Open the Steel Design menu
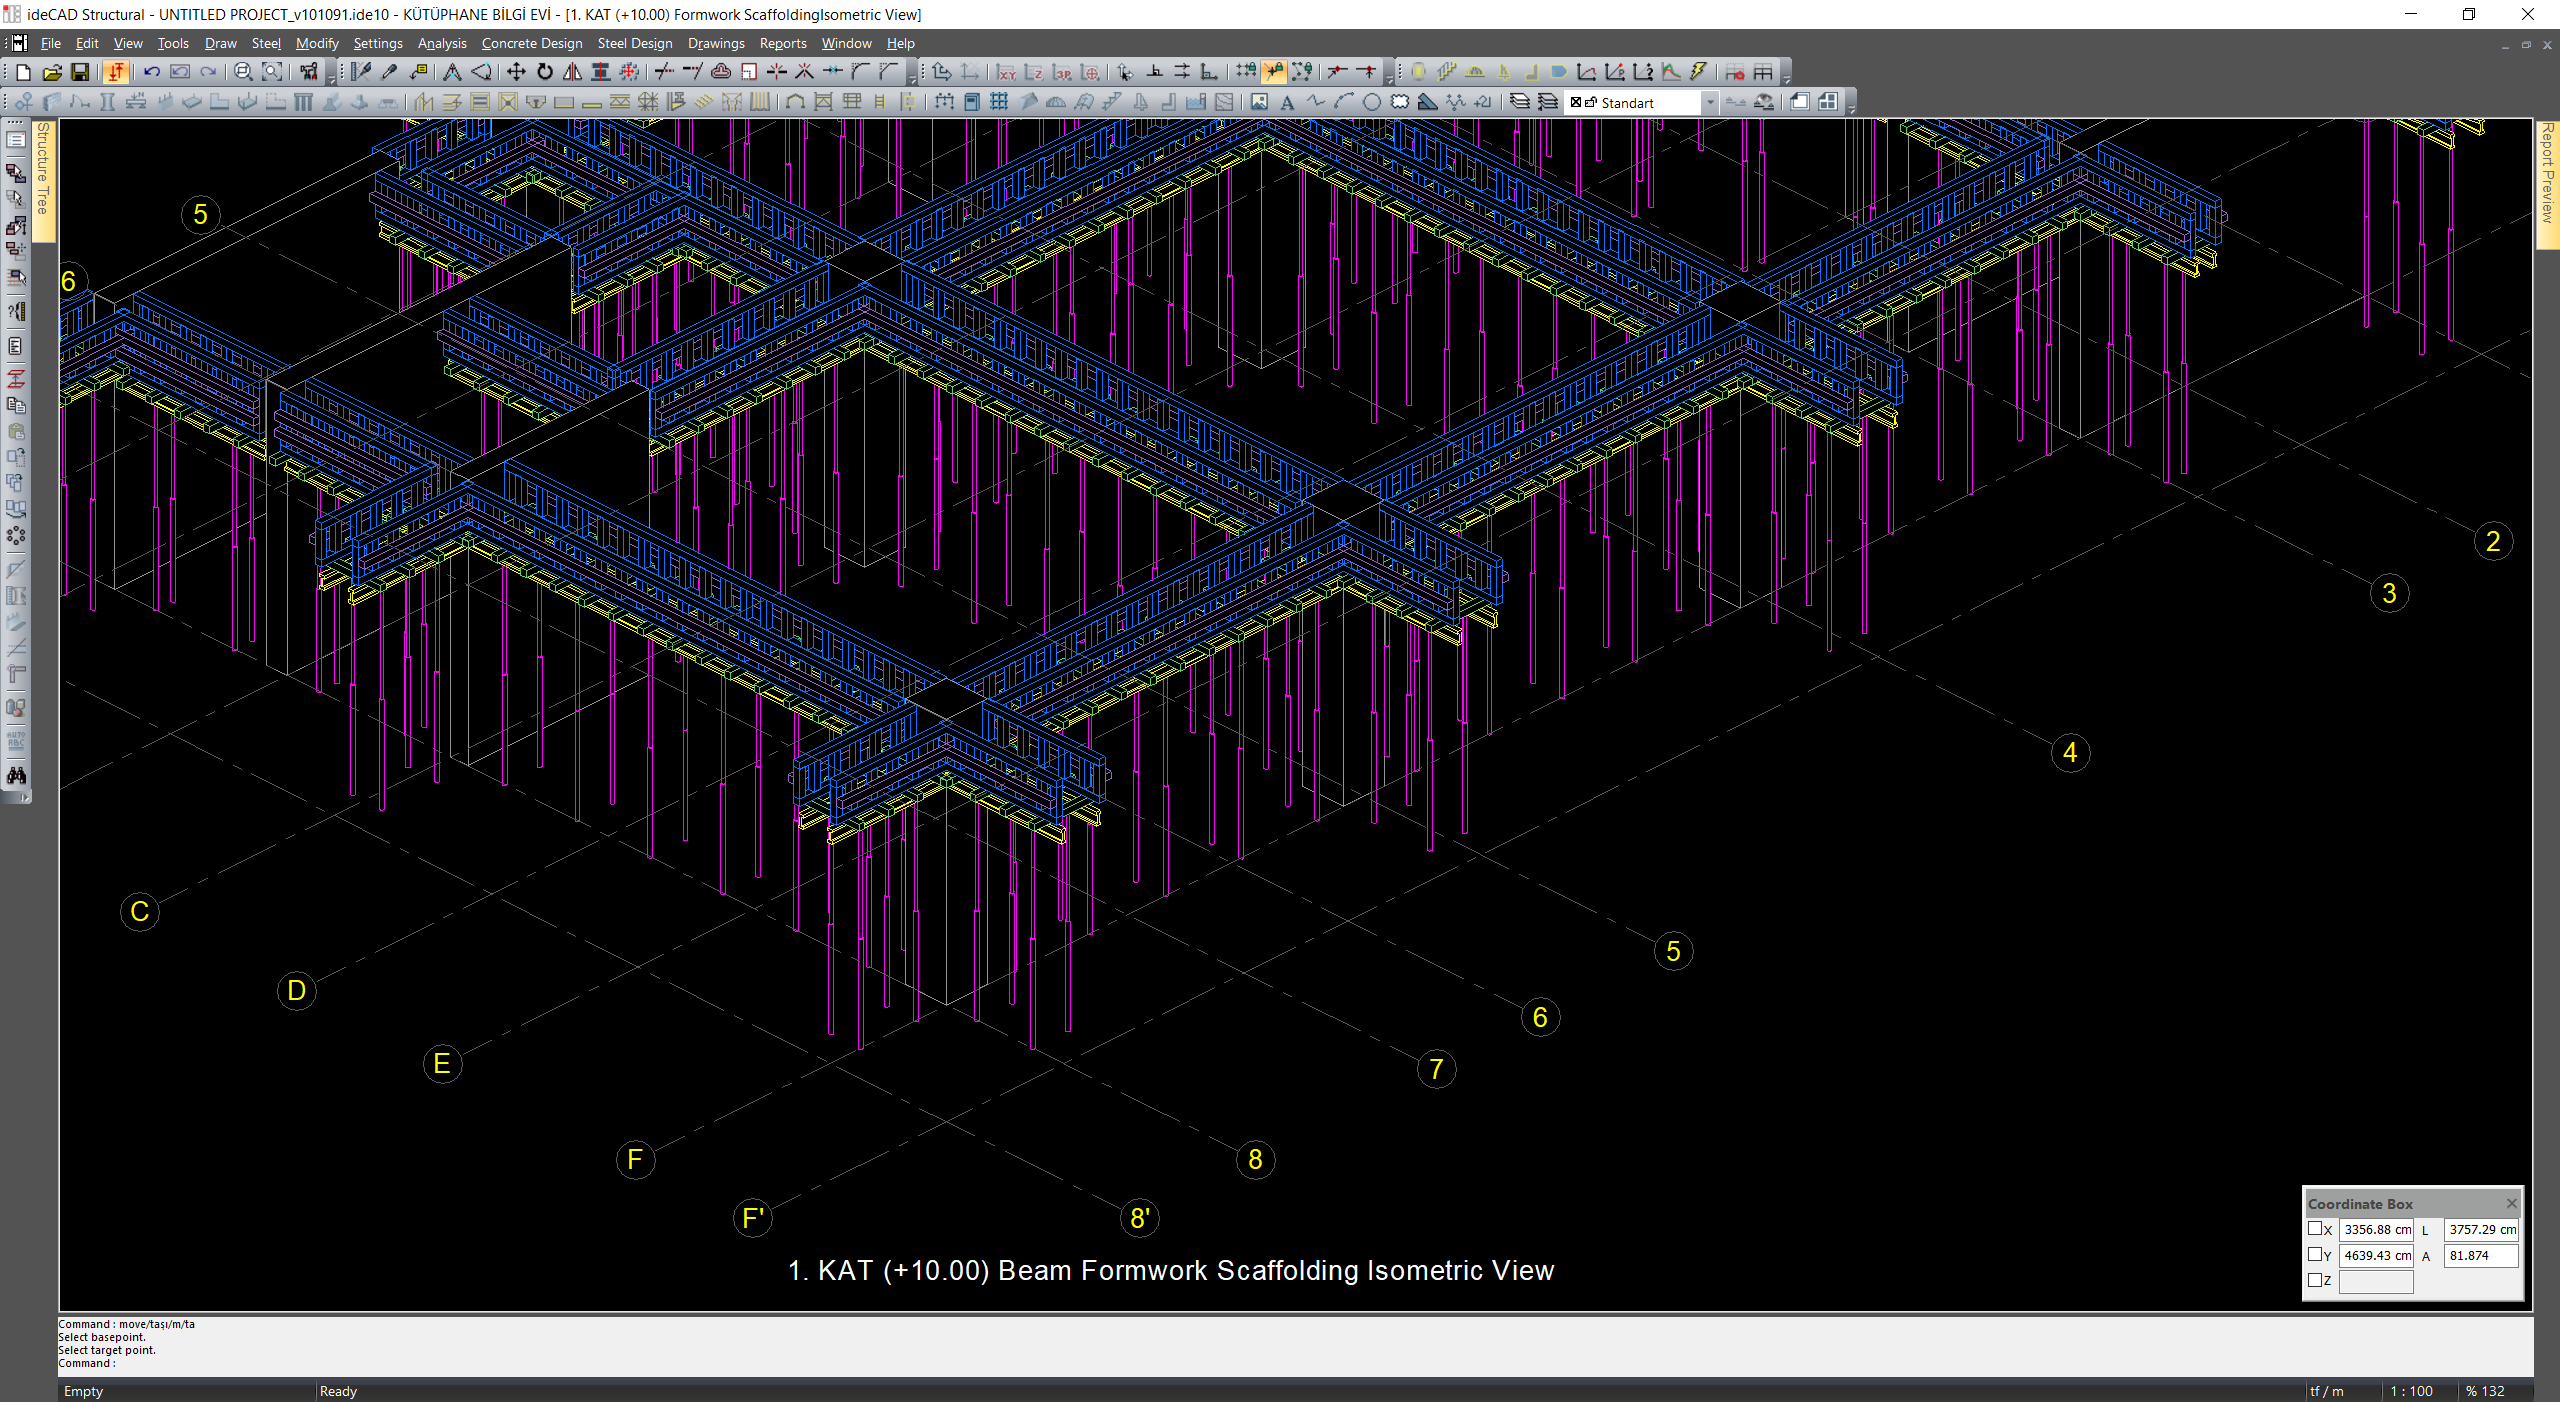 point(635,43)
